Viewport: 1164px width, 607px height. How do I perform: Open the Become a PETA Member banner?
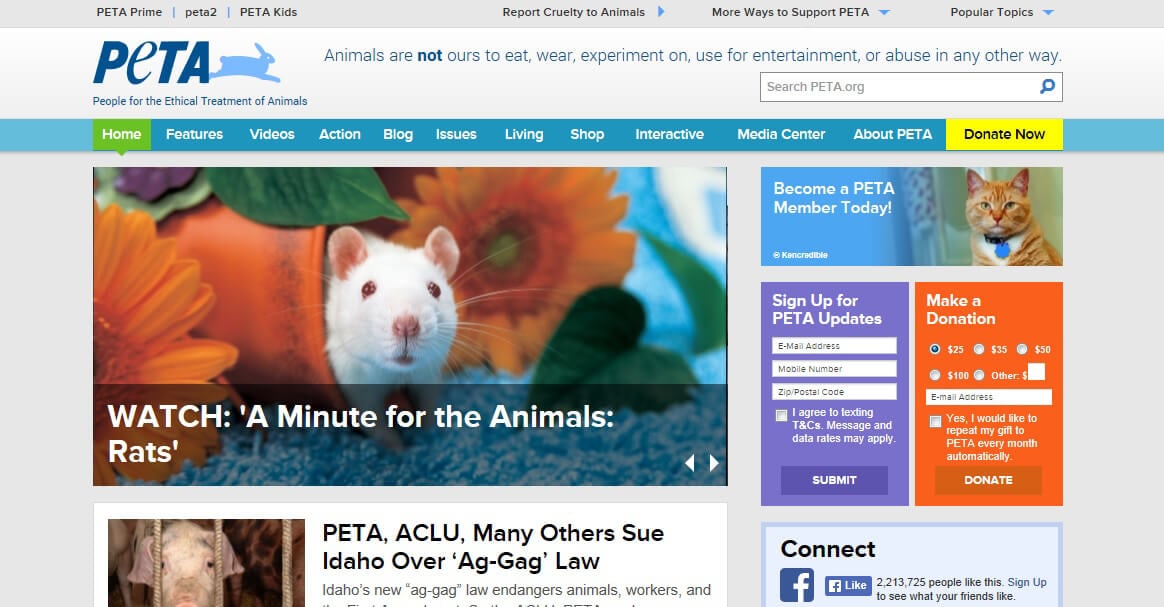click(x=911, y=216)
